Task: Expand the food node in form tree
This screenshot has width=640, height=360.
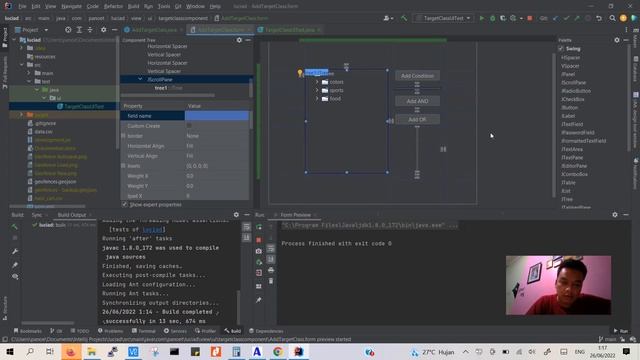Action: [x=317, y=98]
